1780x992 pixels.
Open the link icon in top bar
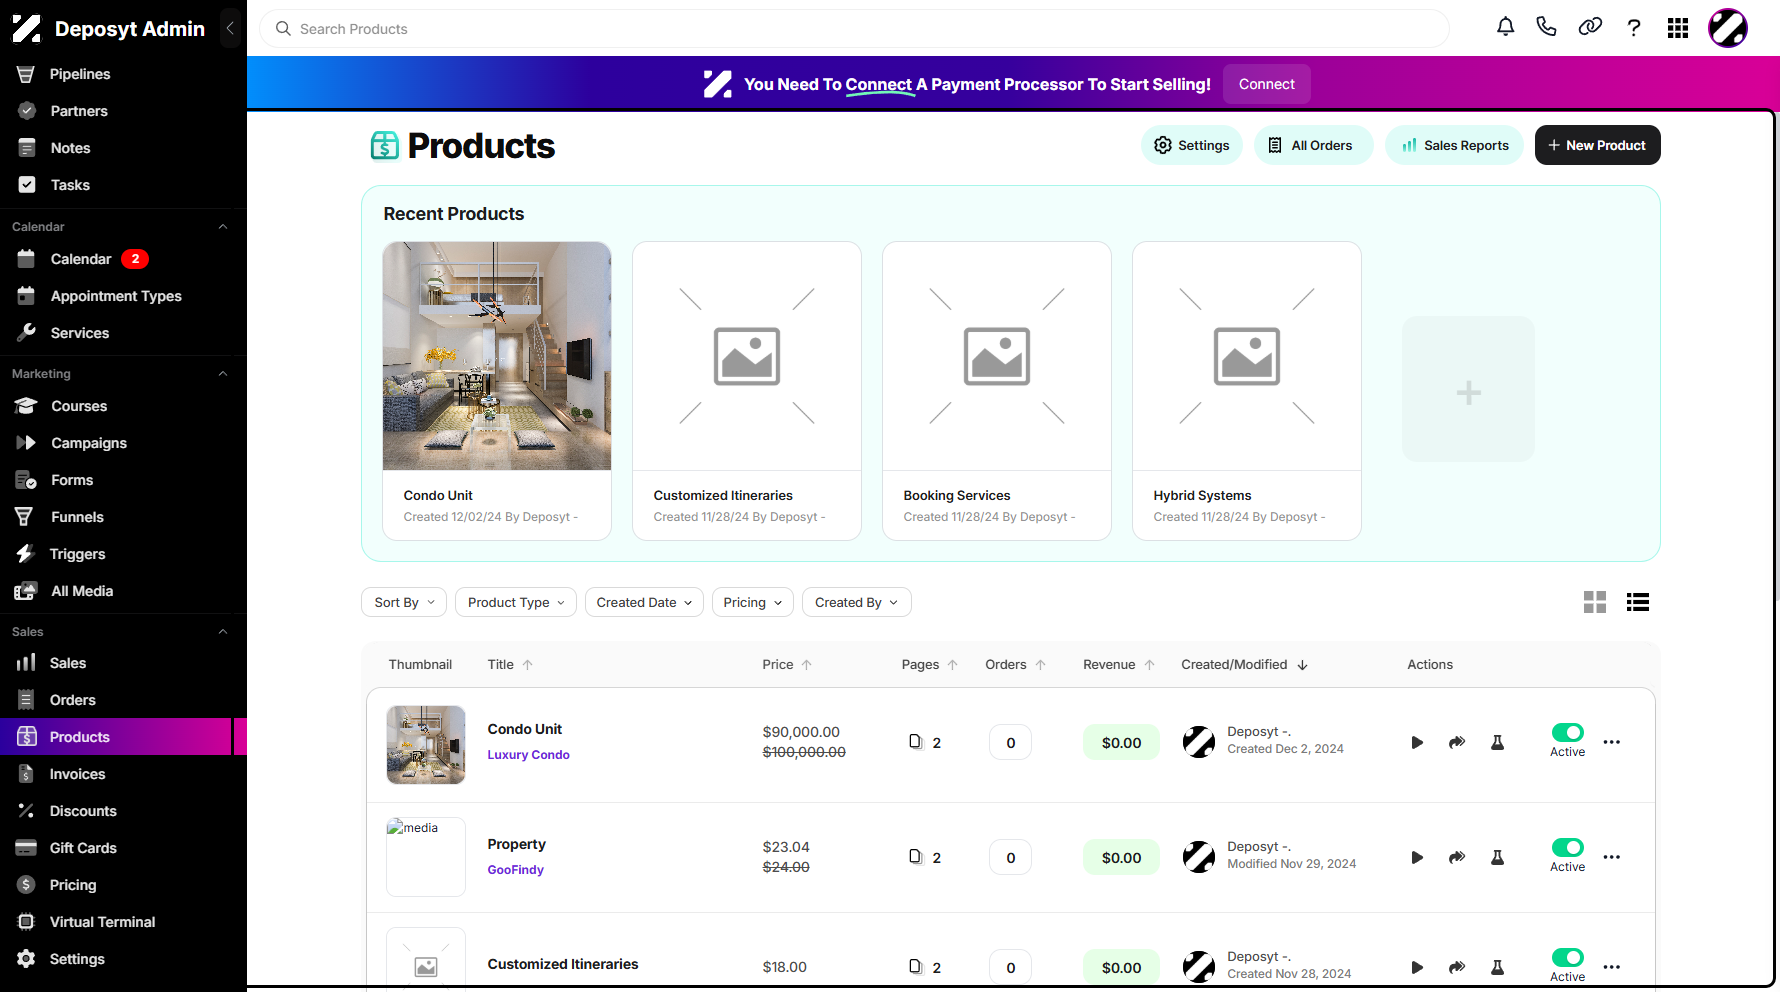click(x=1590, y=27)
